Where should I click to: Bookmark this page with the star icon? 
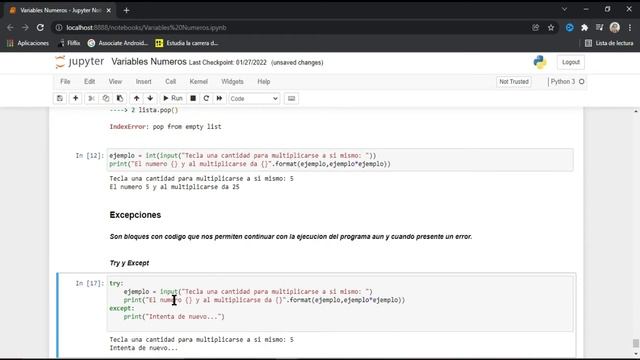tap(551, 28)
